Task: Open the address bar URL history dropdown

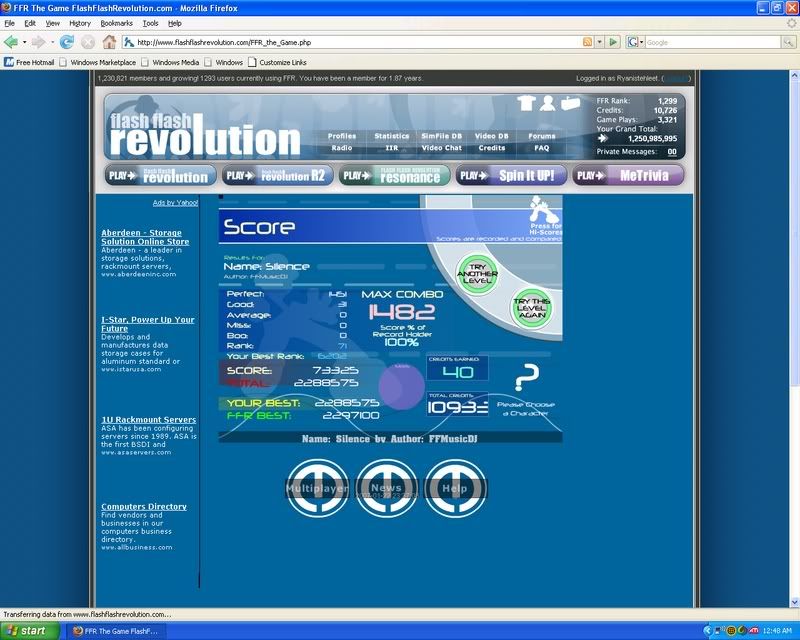Action: click(x=600, y=42)
